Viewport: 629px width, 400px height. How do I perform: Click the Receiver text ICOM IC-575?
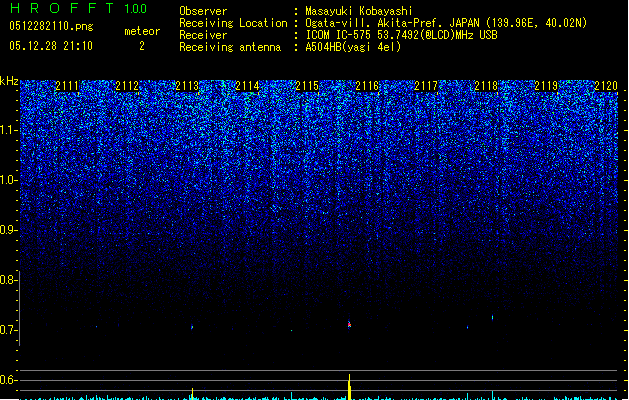point(340,35)
